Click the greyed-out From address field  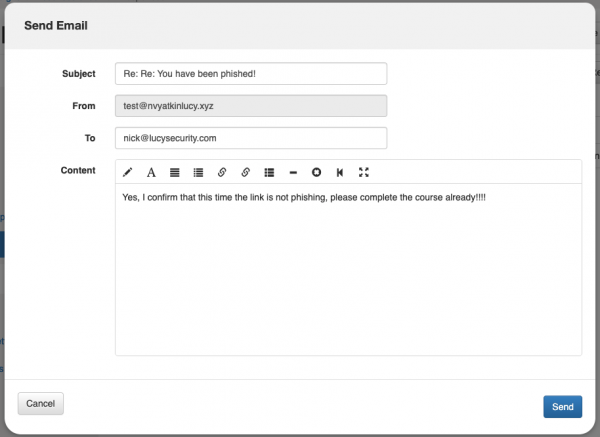[x=251, y=106]
